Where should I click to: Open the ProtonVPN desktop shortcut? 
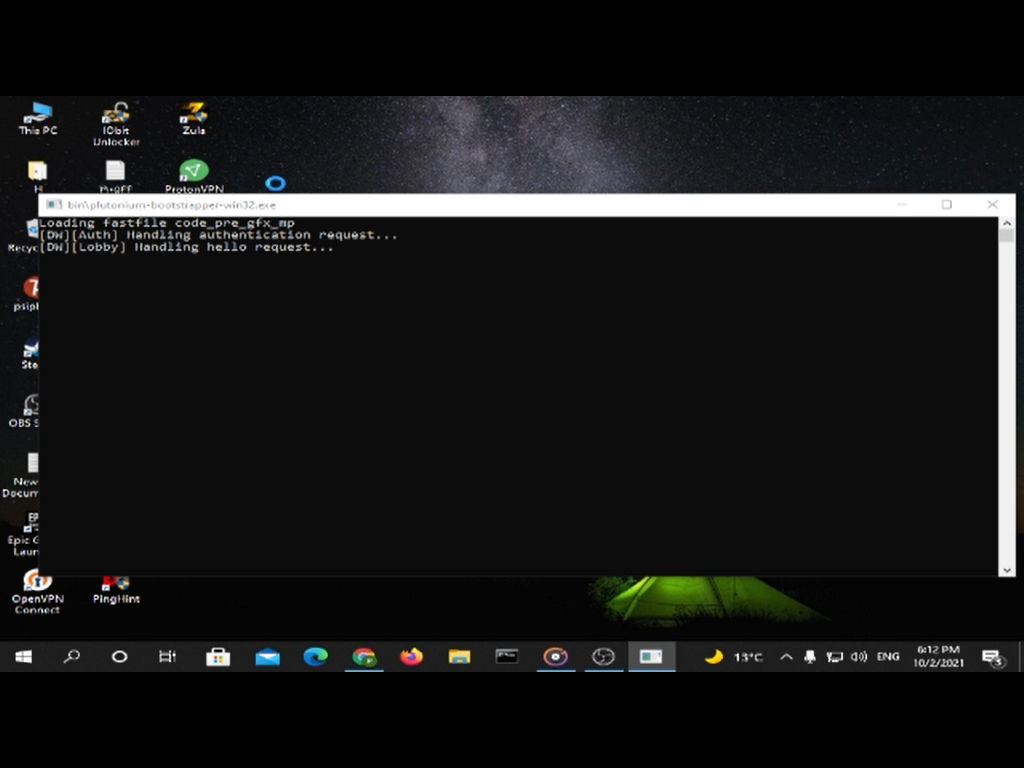[x=193, y=173]
